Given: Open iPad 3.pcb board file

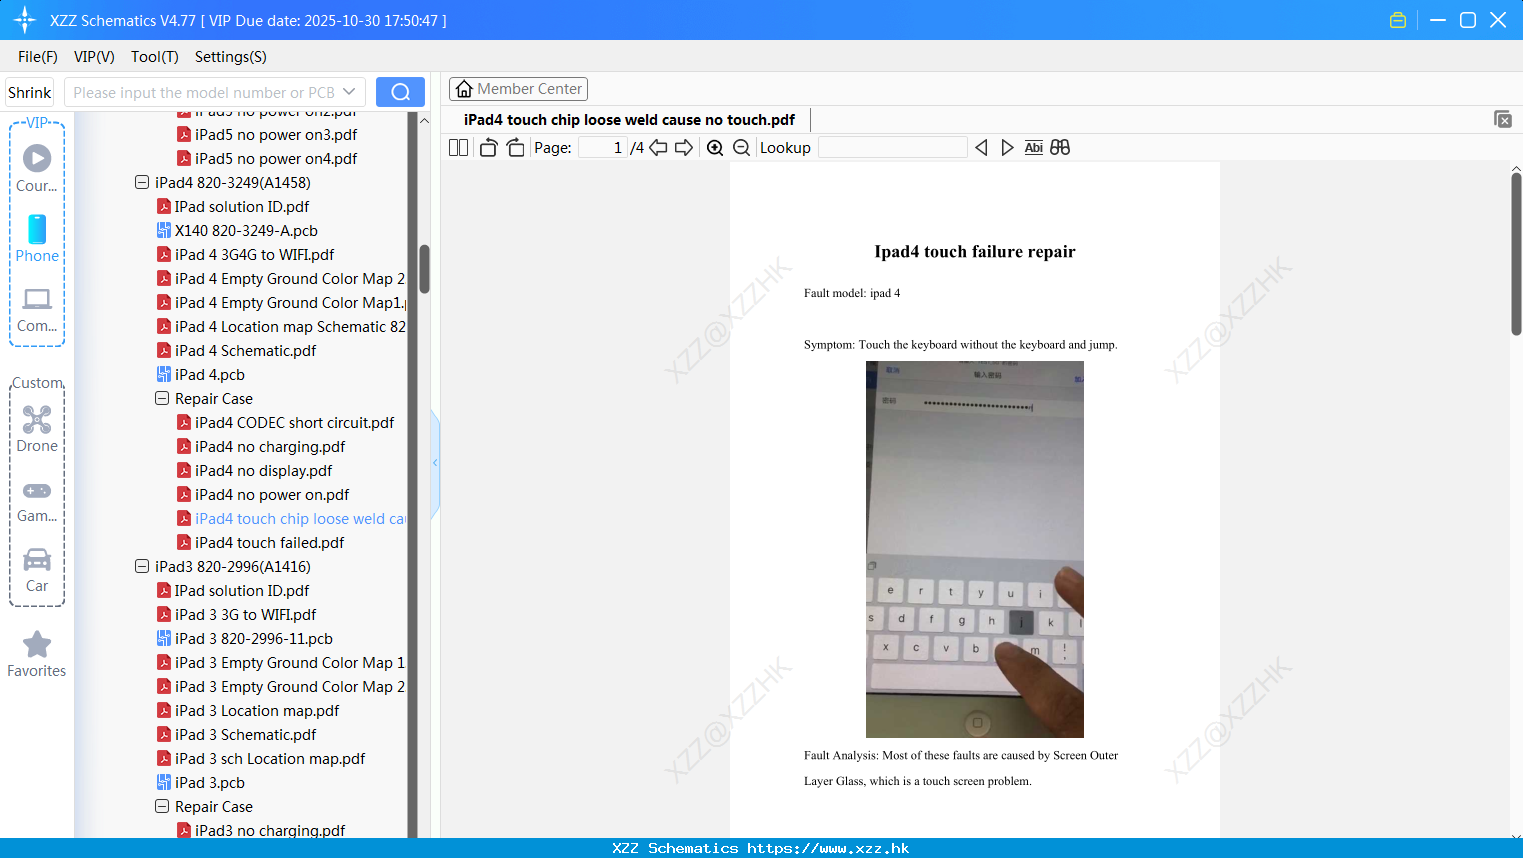Looking at the screenshot, I should [x=209, y=783].
